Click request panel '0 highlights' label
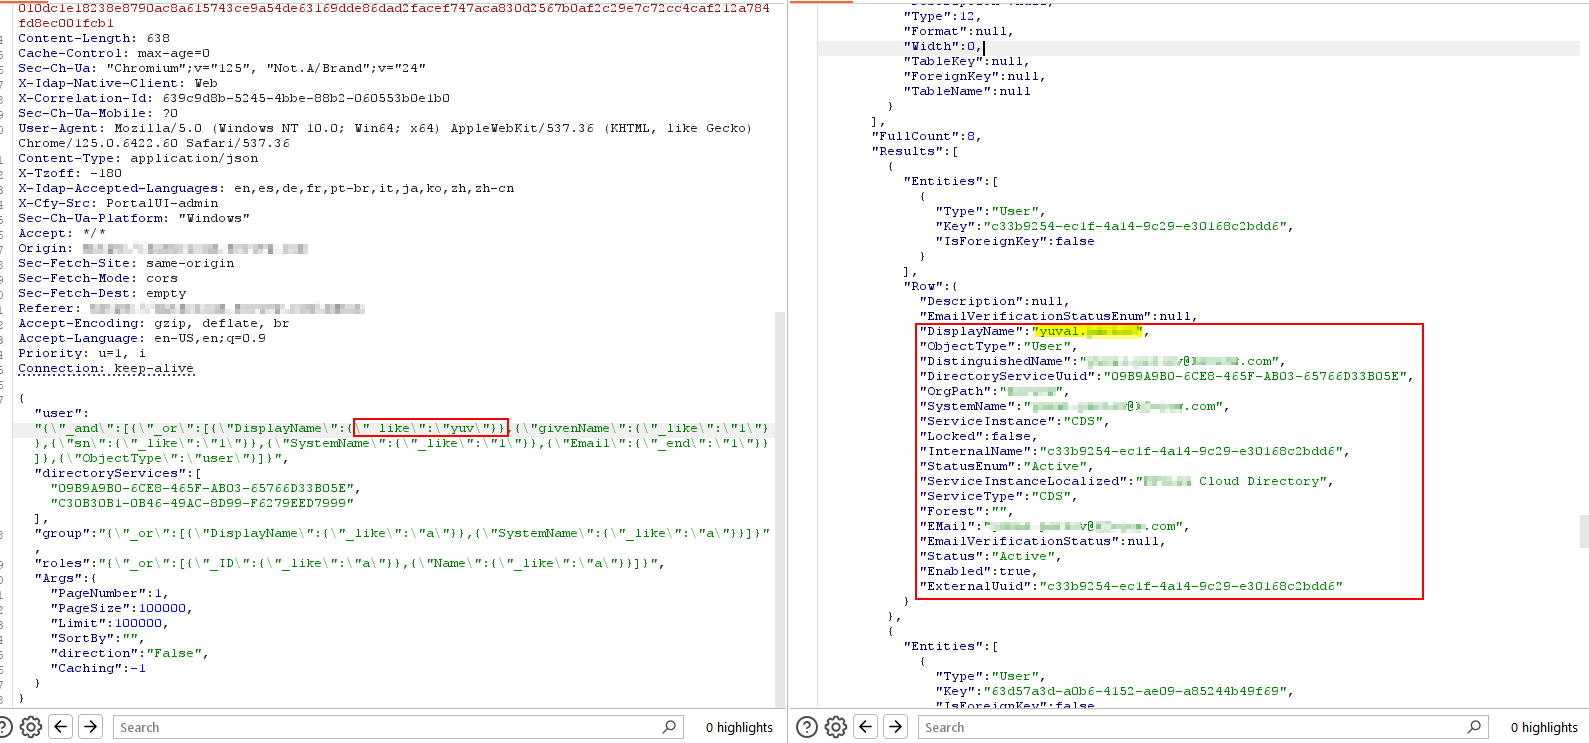The image size is (1589, 743). (739, 727)
